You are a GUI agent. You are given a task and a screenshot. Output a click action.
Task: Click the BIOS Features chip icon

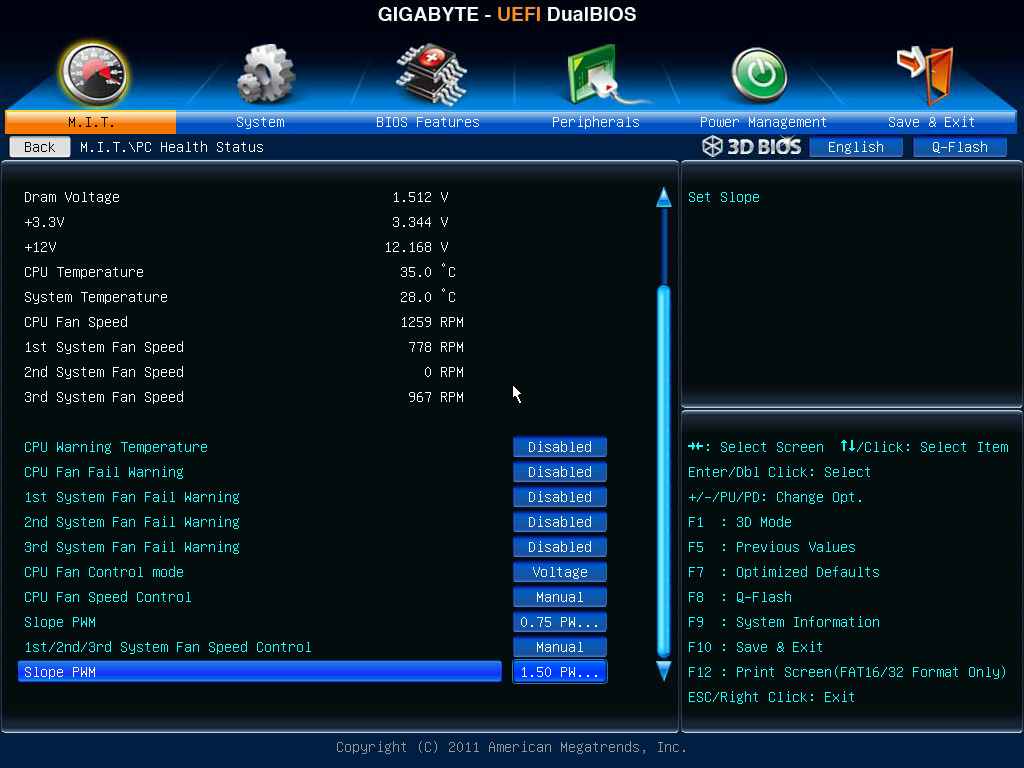coord(431,74)
